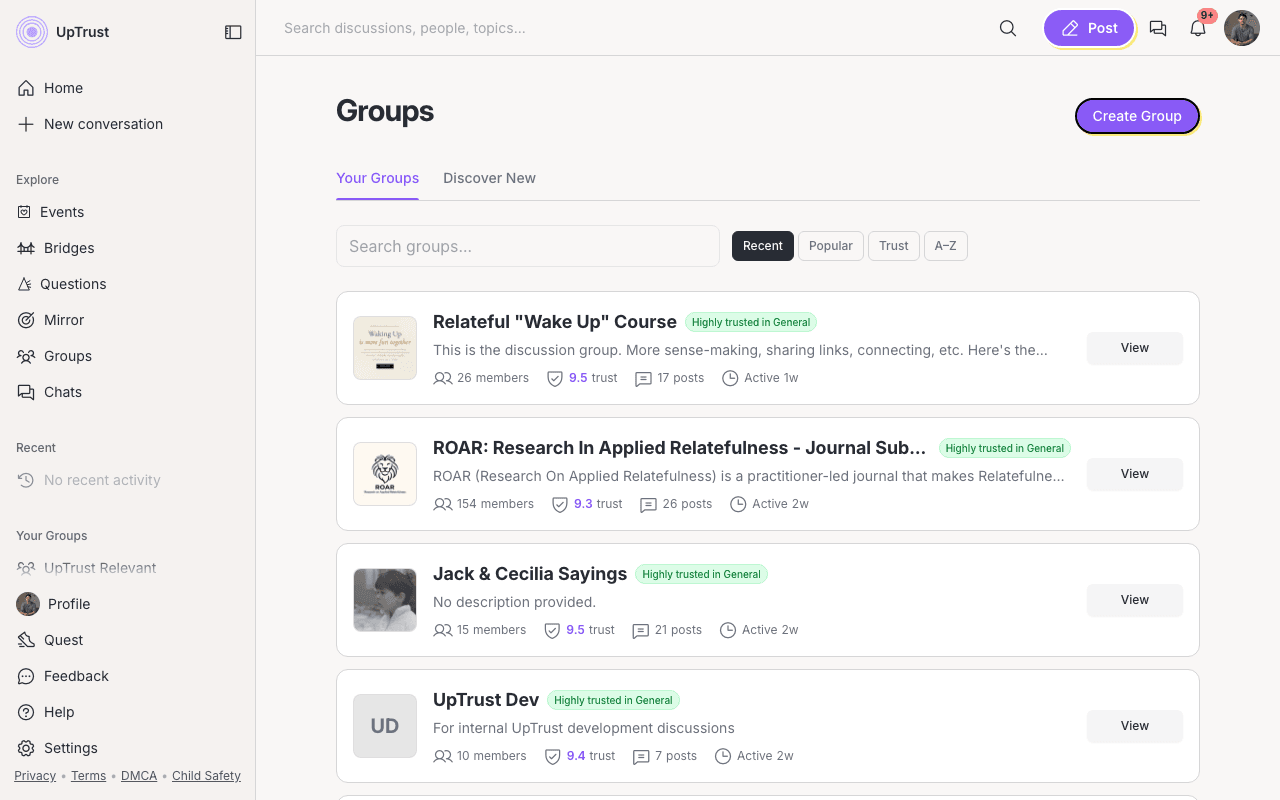
Task: Click the Search groups input field
Action: point(528,246)
